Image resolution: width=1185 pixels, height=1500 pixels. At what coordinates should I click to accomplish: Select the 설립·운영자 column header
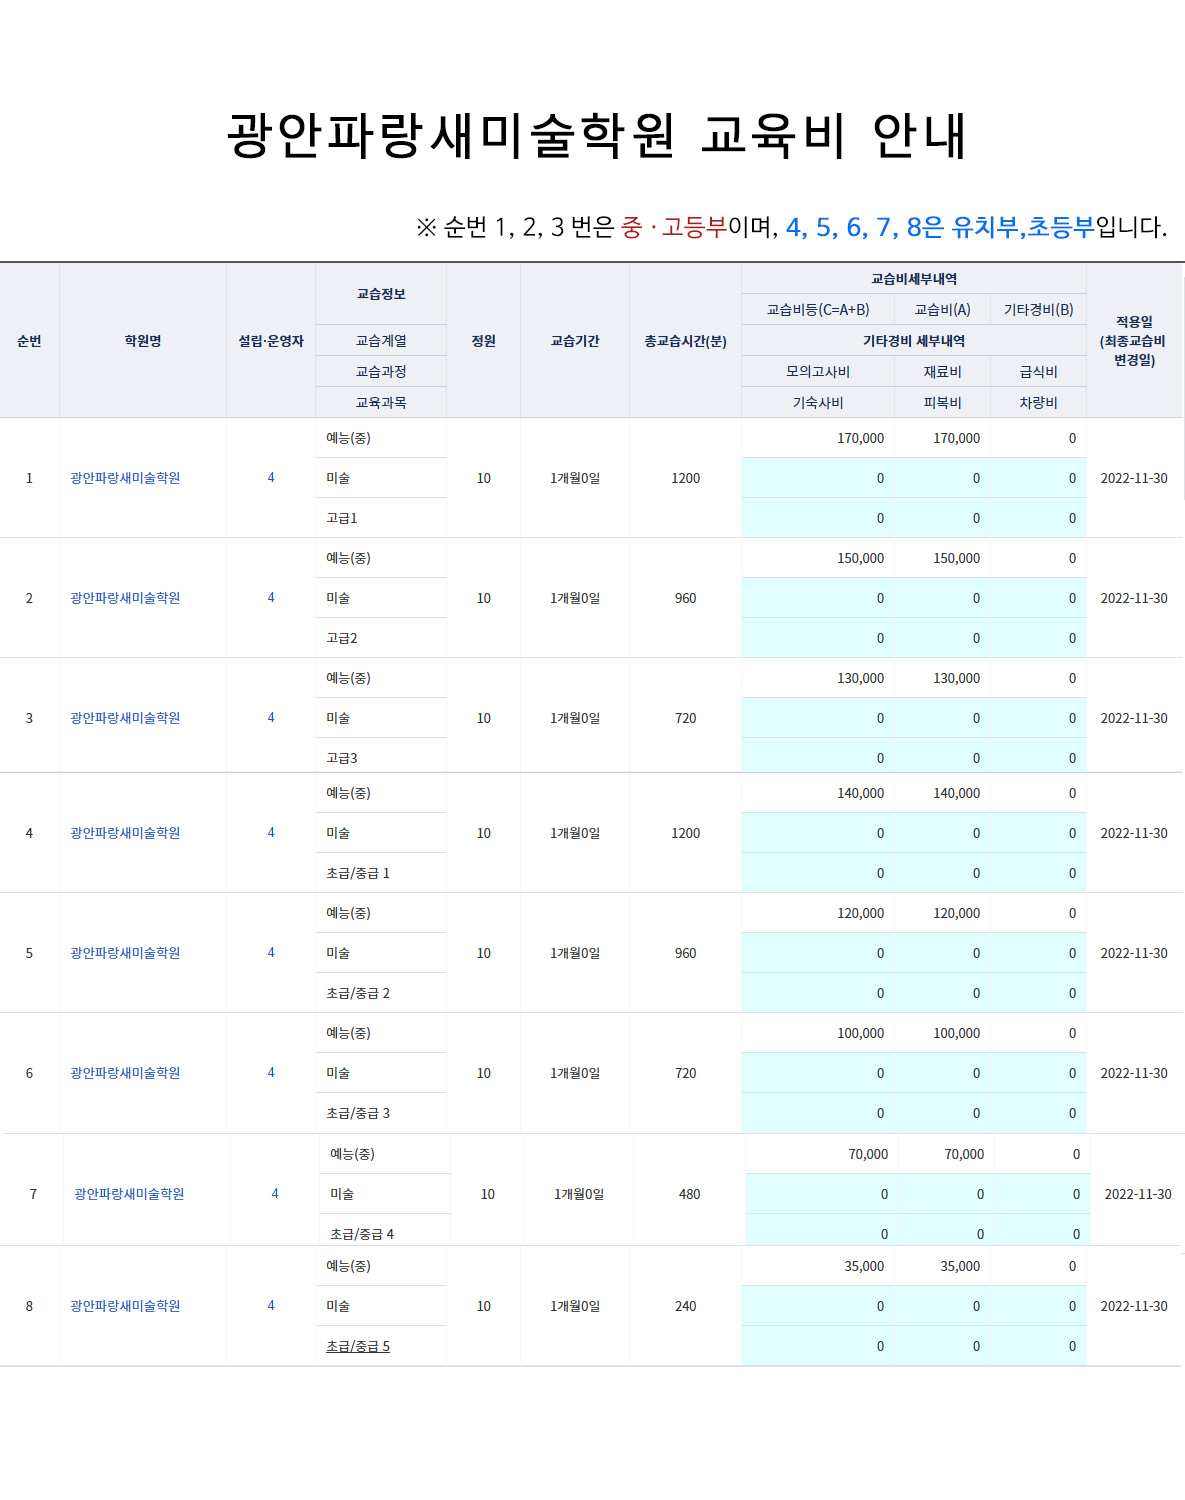[271, 341]
